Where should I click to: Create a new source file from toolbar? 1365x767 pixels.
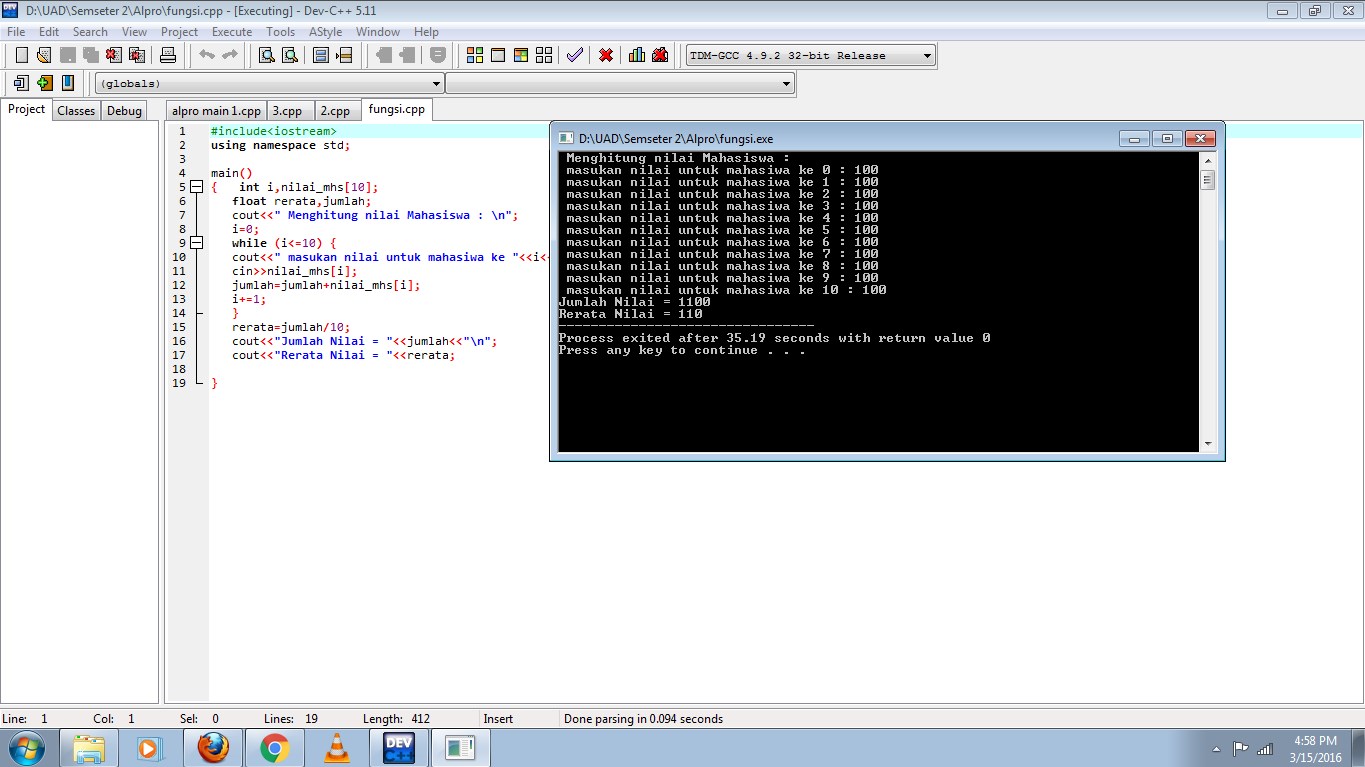pyautogui.click(x=21, y=55)
